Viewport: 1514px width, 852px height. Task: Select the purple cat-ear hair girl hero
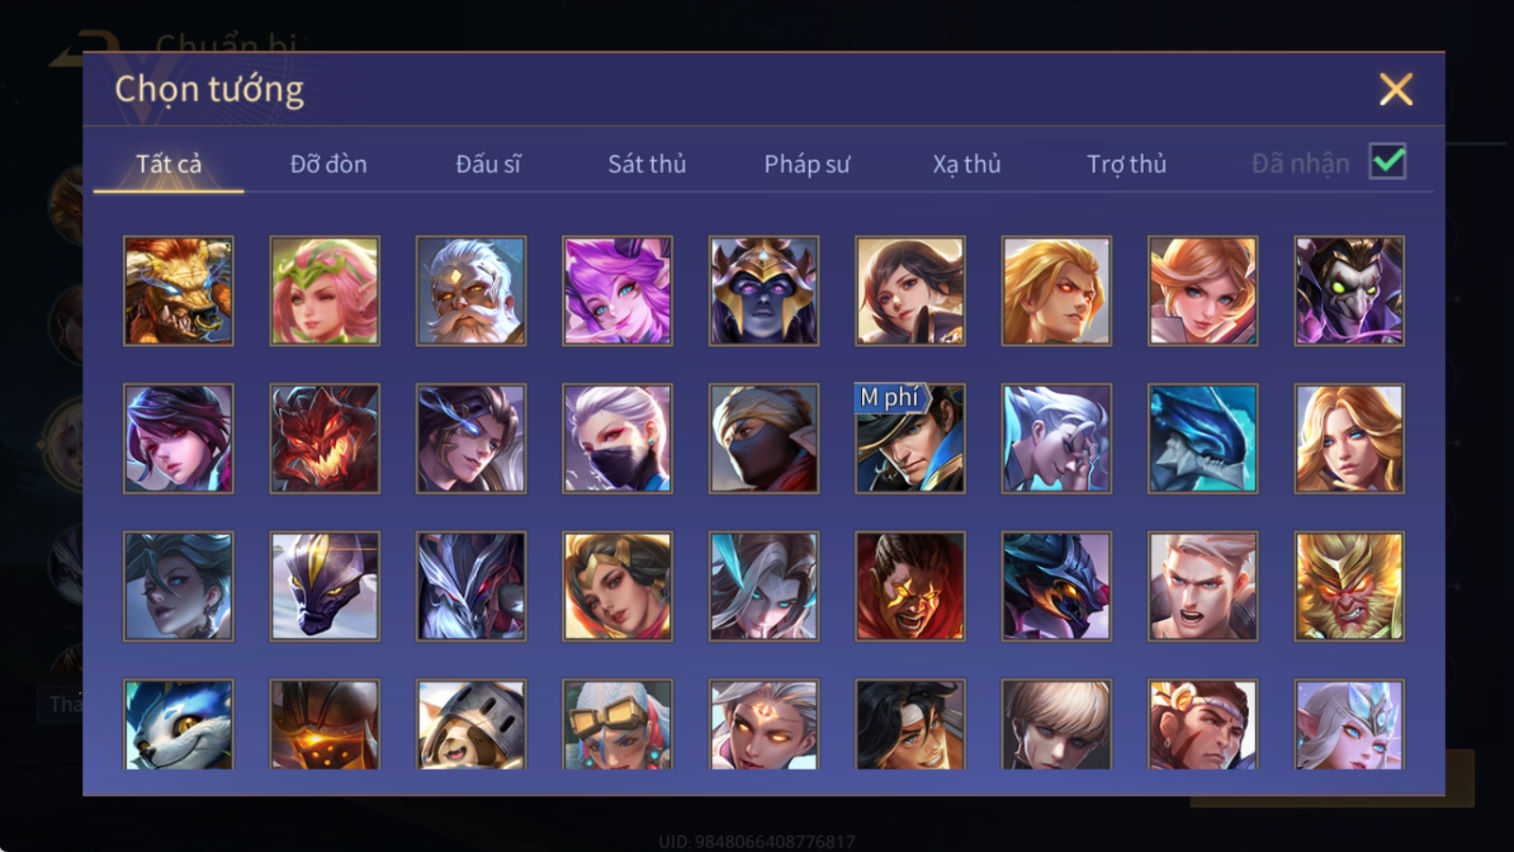pos(617,291)
